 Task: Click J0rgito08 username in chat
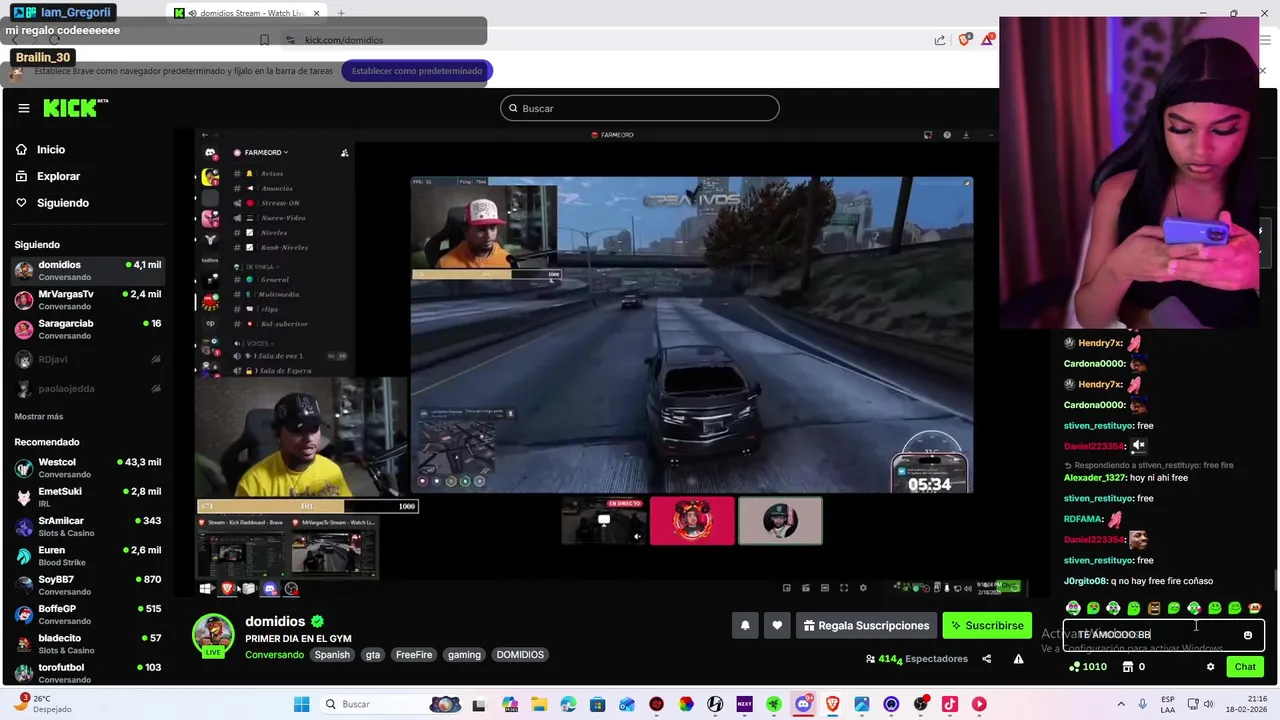(1085, 581)
